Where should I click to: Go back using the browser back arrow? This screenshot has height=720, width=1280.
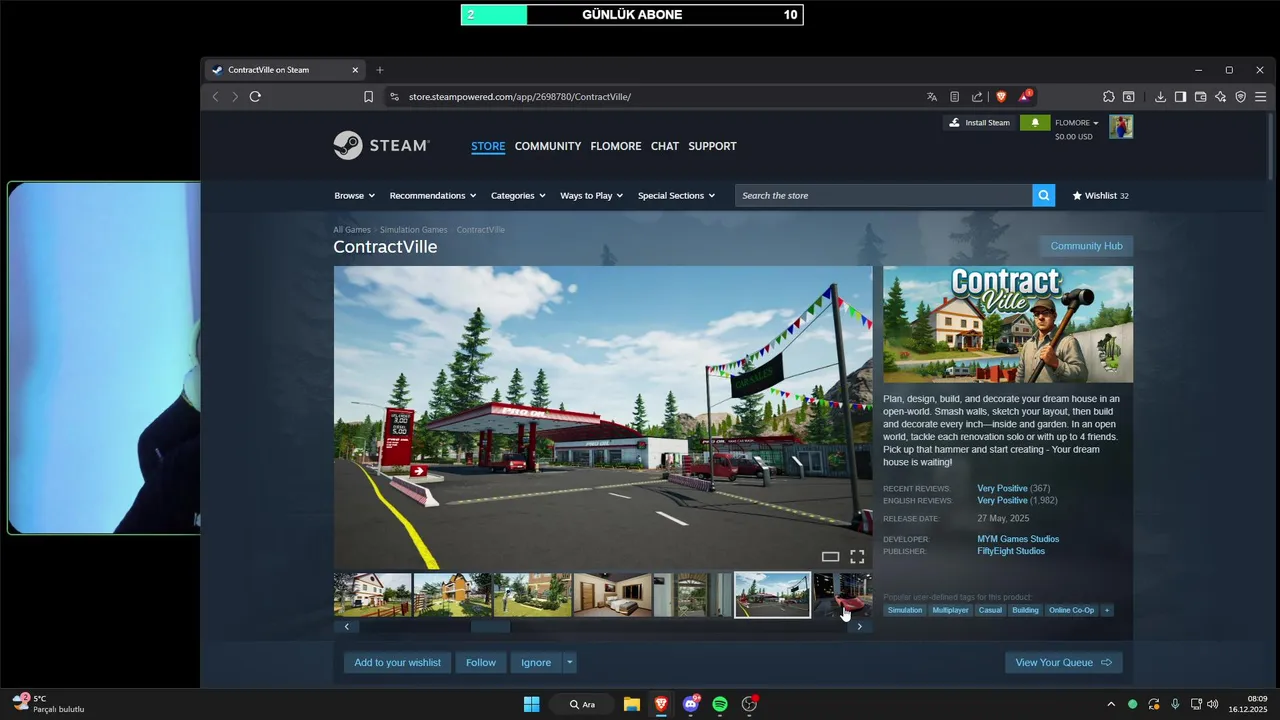click(x=215, y=97)
